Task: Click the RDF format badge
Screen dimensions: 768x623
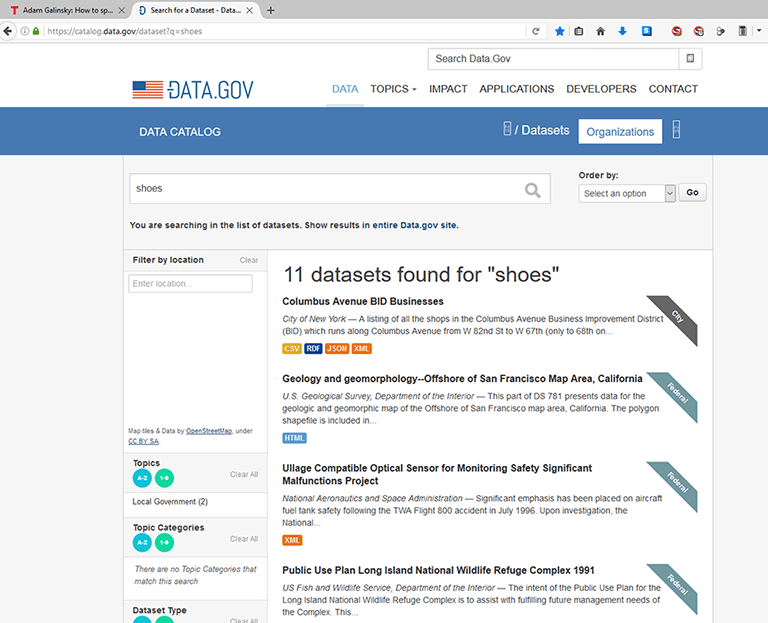Action: coord(313,349)
